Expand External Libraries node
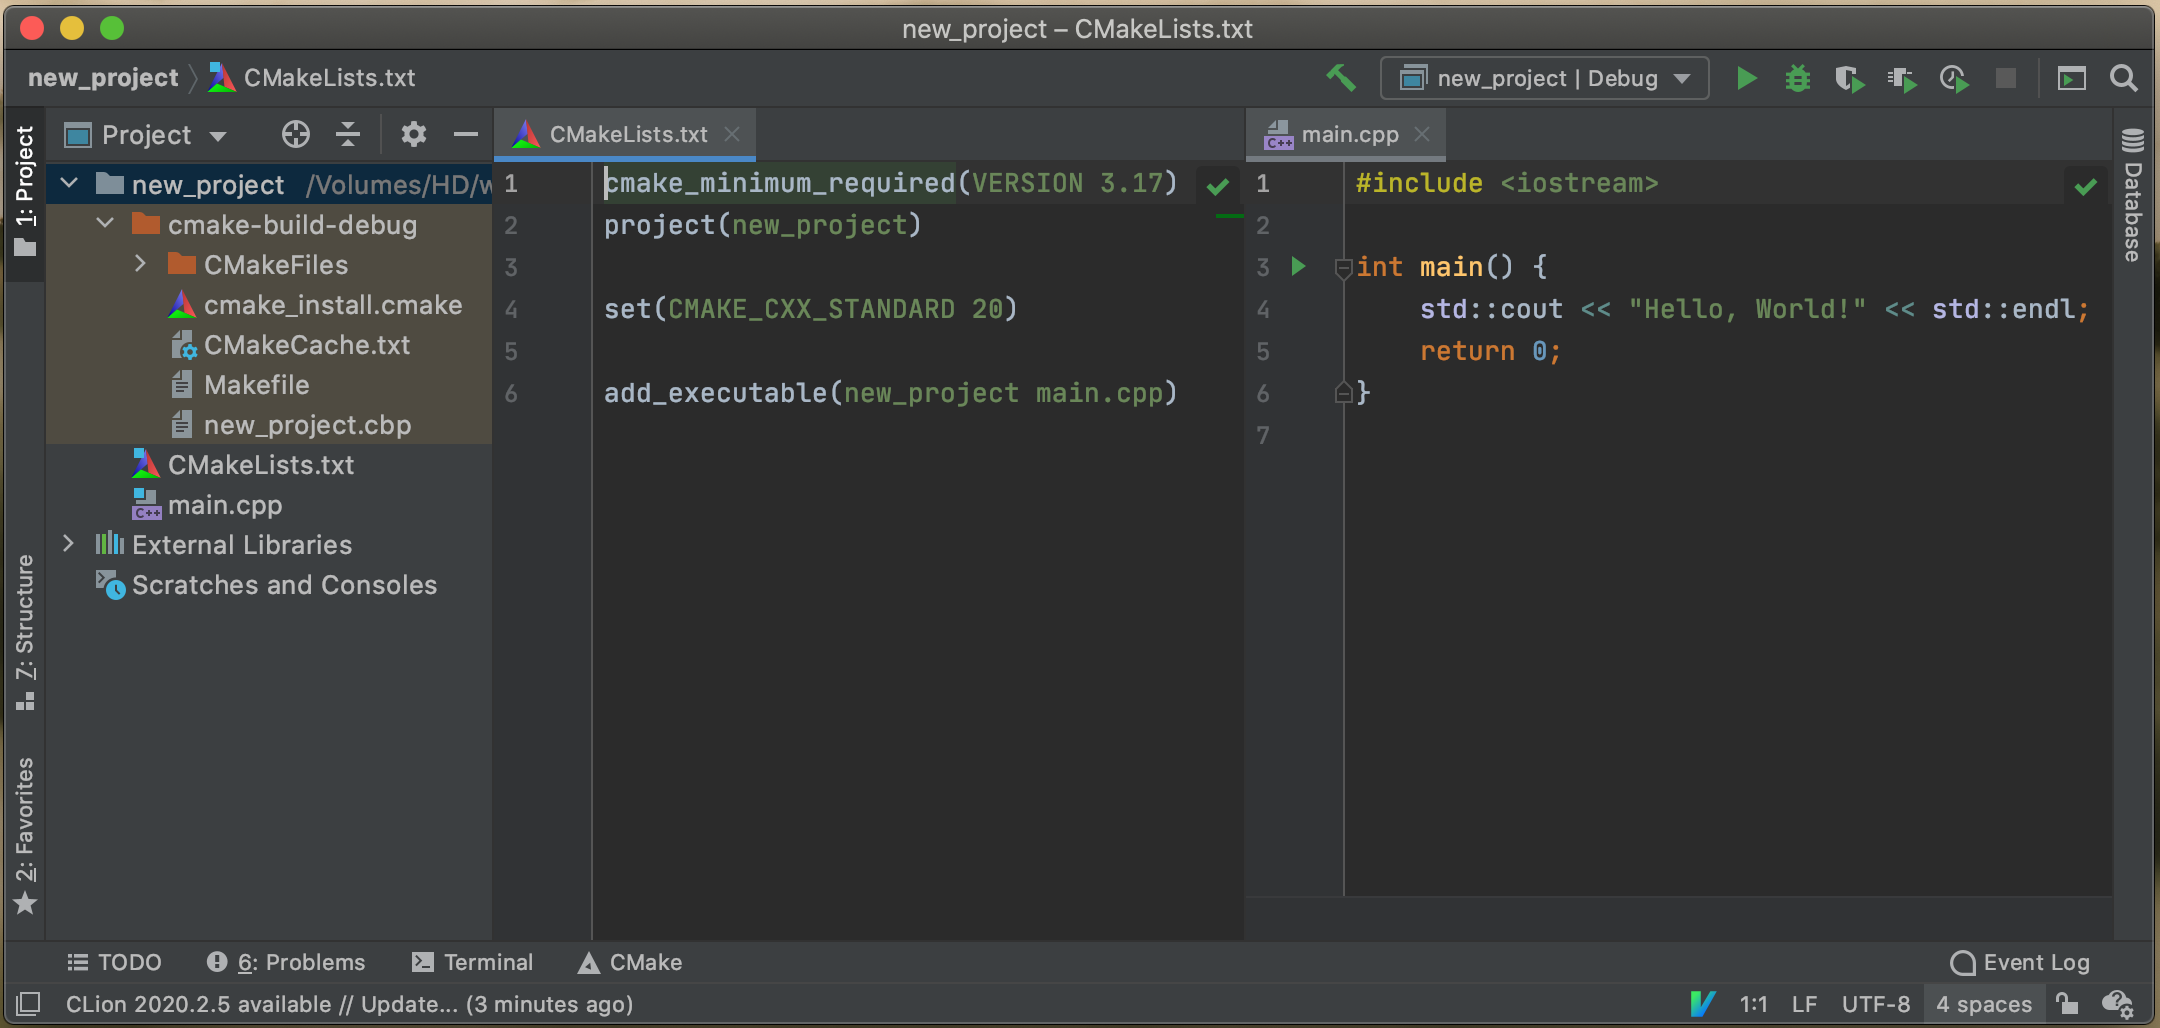Screen dimensions: 2160x1028 [x=68, y=544]
